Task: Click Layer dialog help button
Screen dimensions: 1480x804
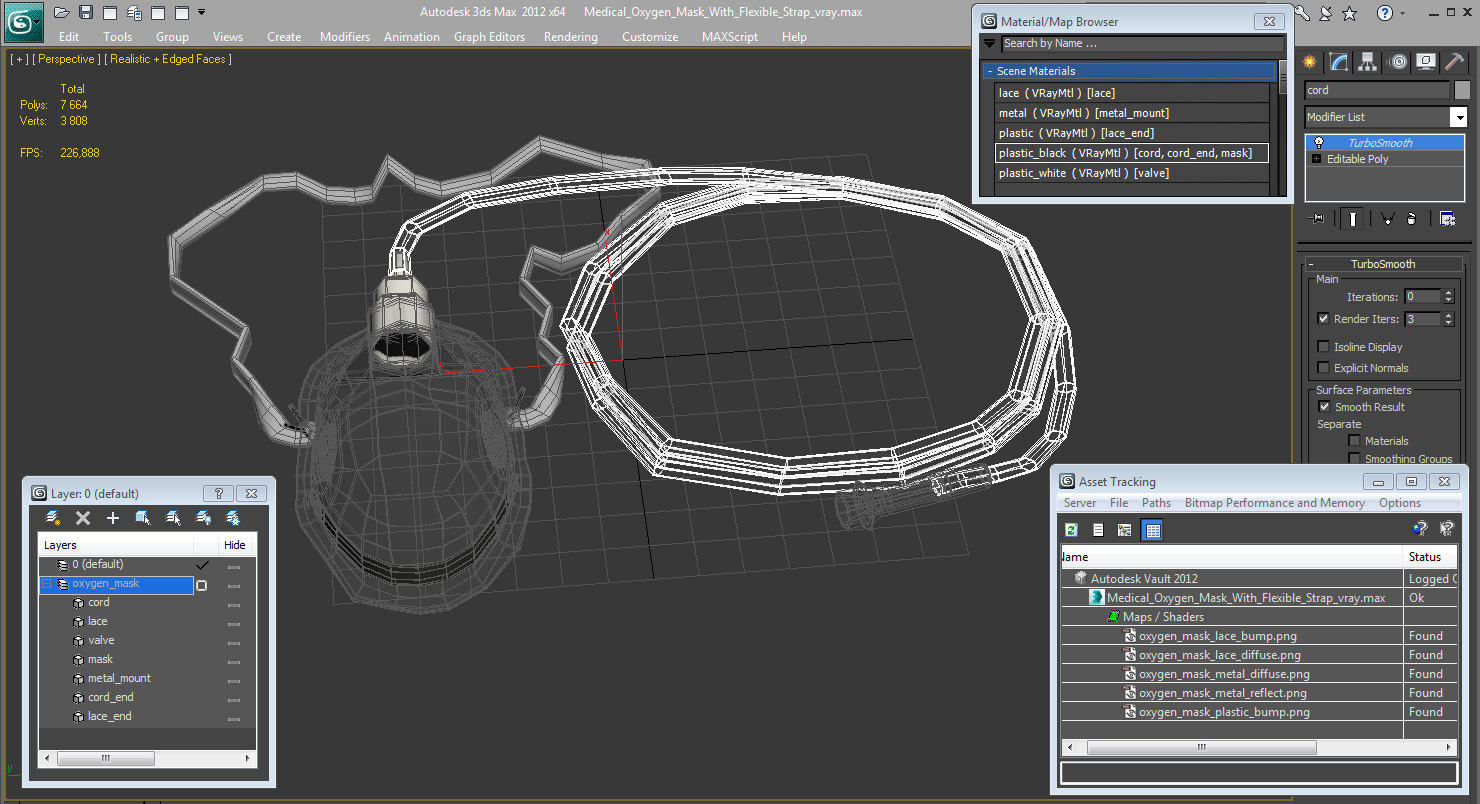Action: [x=218, y=493]
